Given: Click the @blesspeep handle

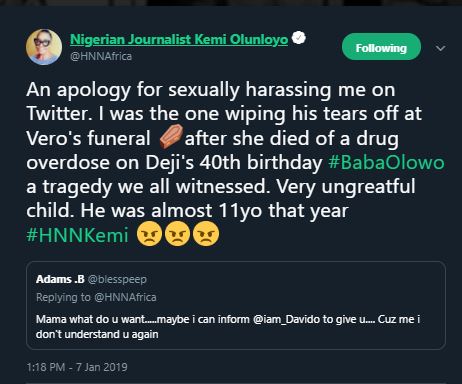Looking at the screenshot, I should [117, 279].
